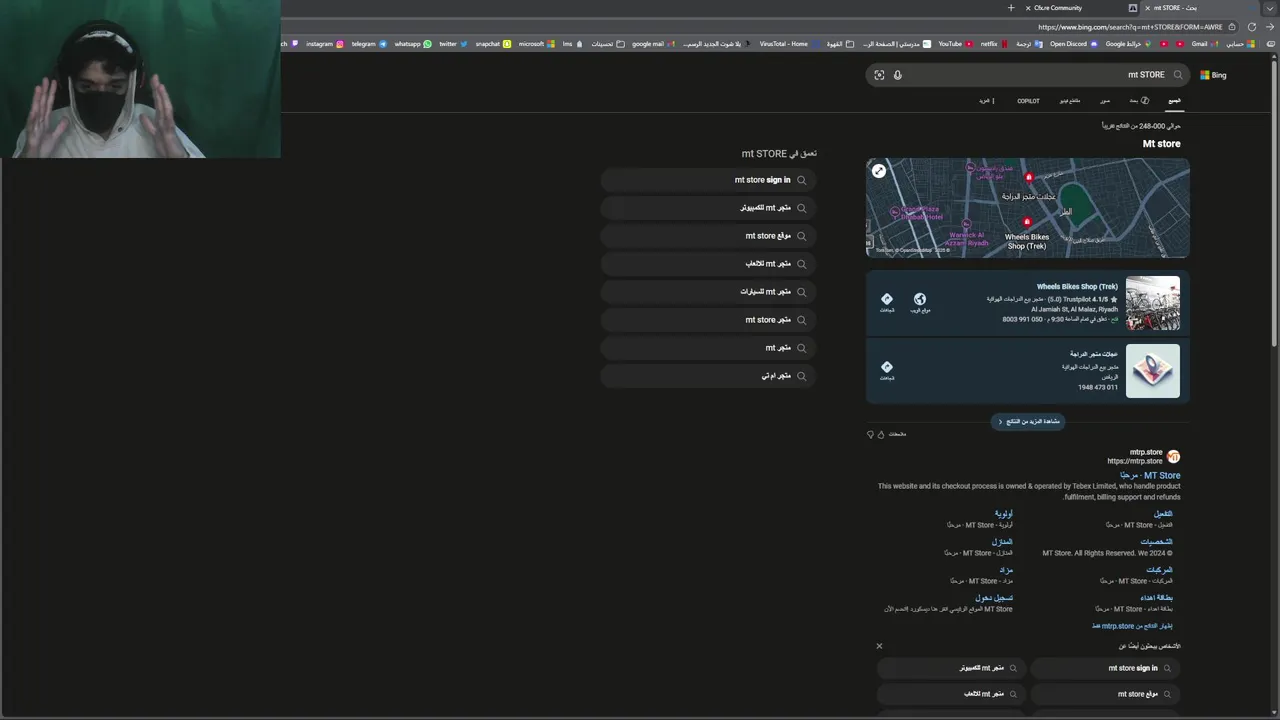Open lms bookmark
Viewport: 1280px width, 720px height.
click(573, 44)
